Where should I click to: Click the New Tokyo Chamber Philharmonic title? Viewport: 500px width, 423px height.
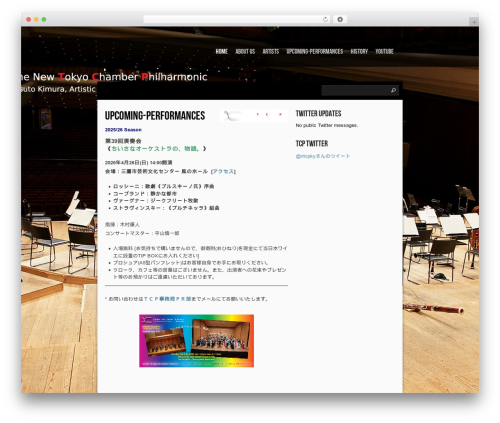pos(114,77)
